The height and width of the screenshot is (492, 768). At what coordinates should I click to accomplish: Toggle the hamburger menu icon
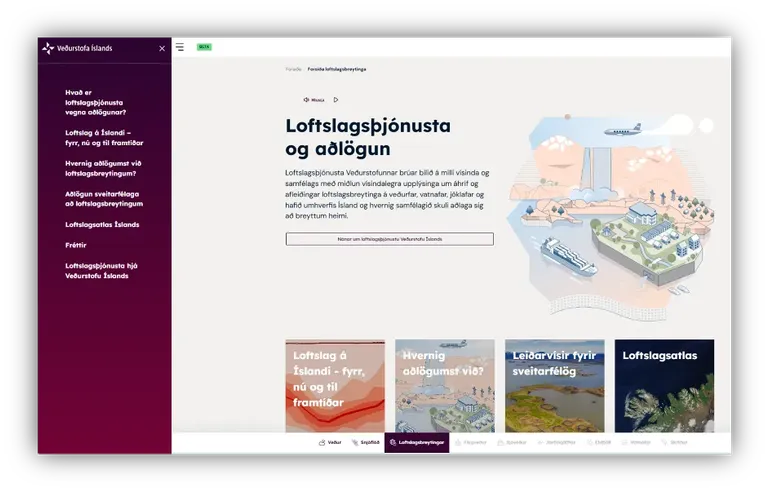(180, 47)
